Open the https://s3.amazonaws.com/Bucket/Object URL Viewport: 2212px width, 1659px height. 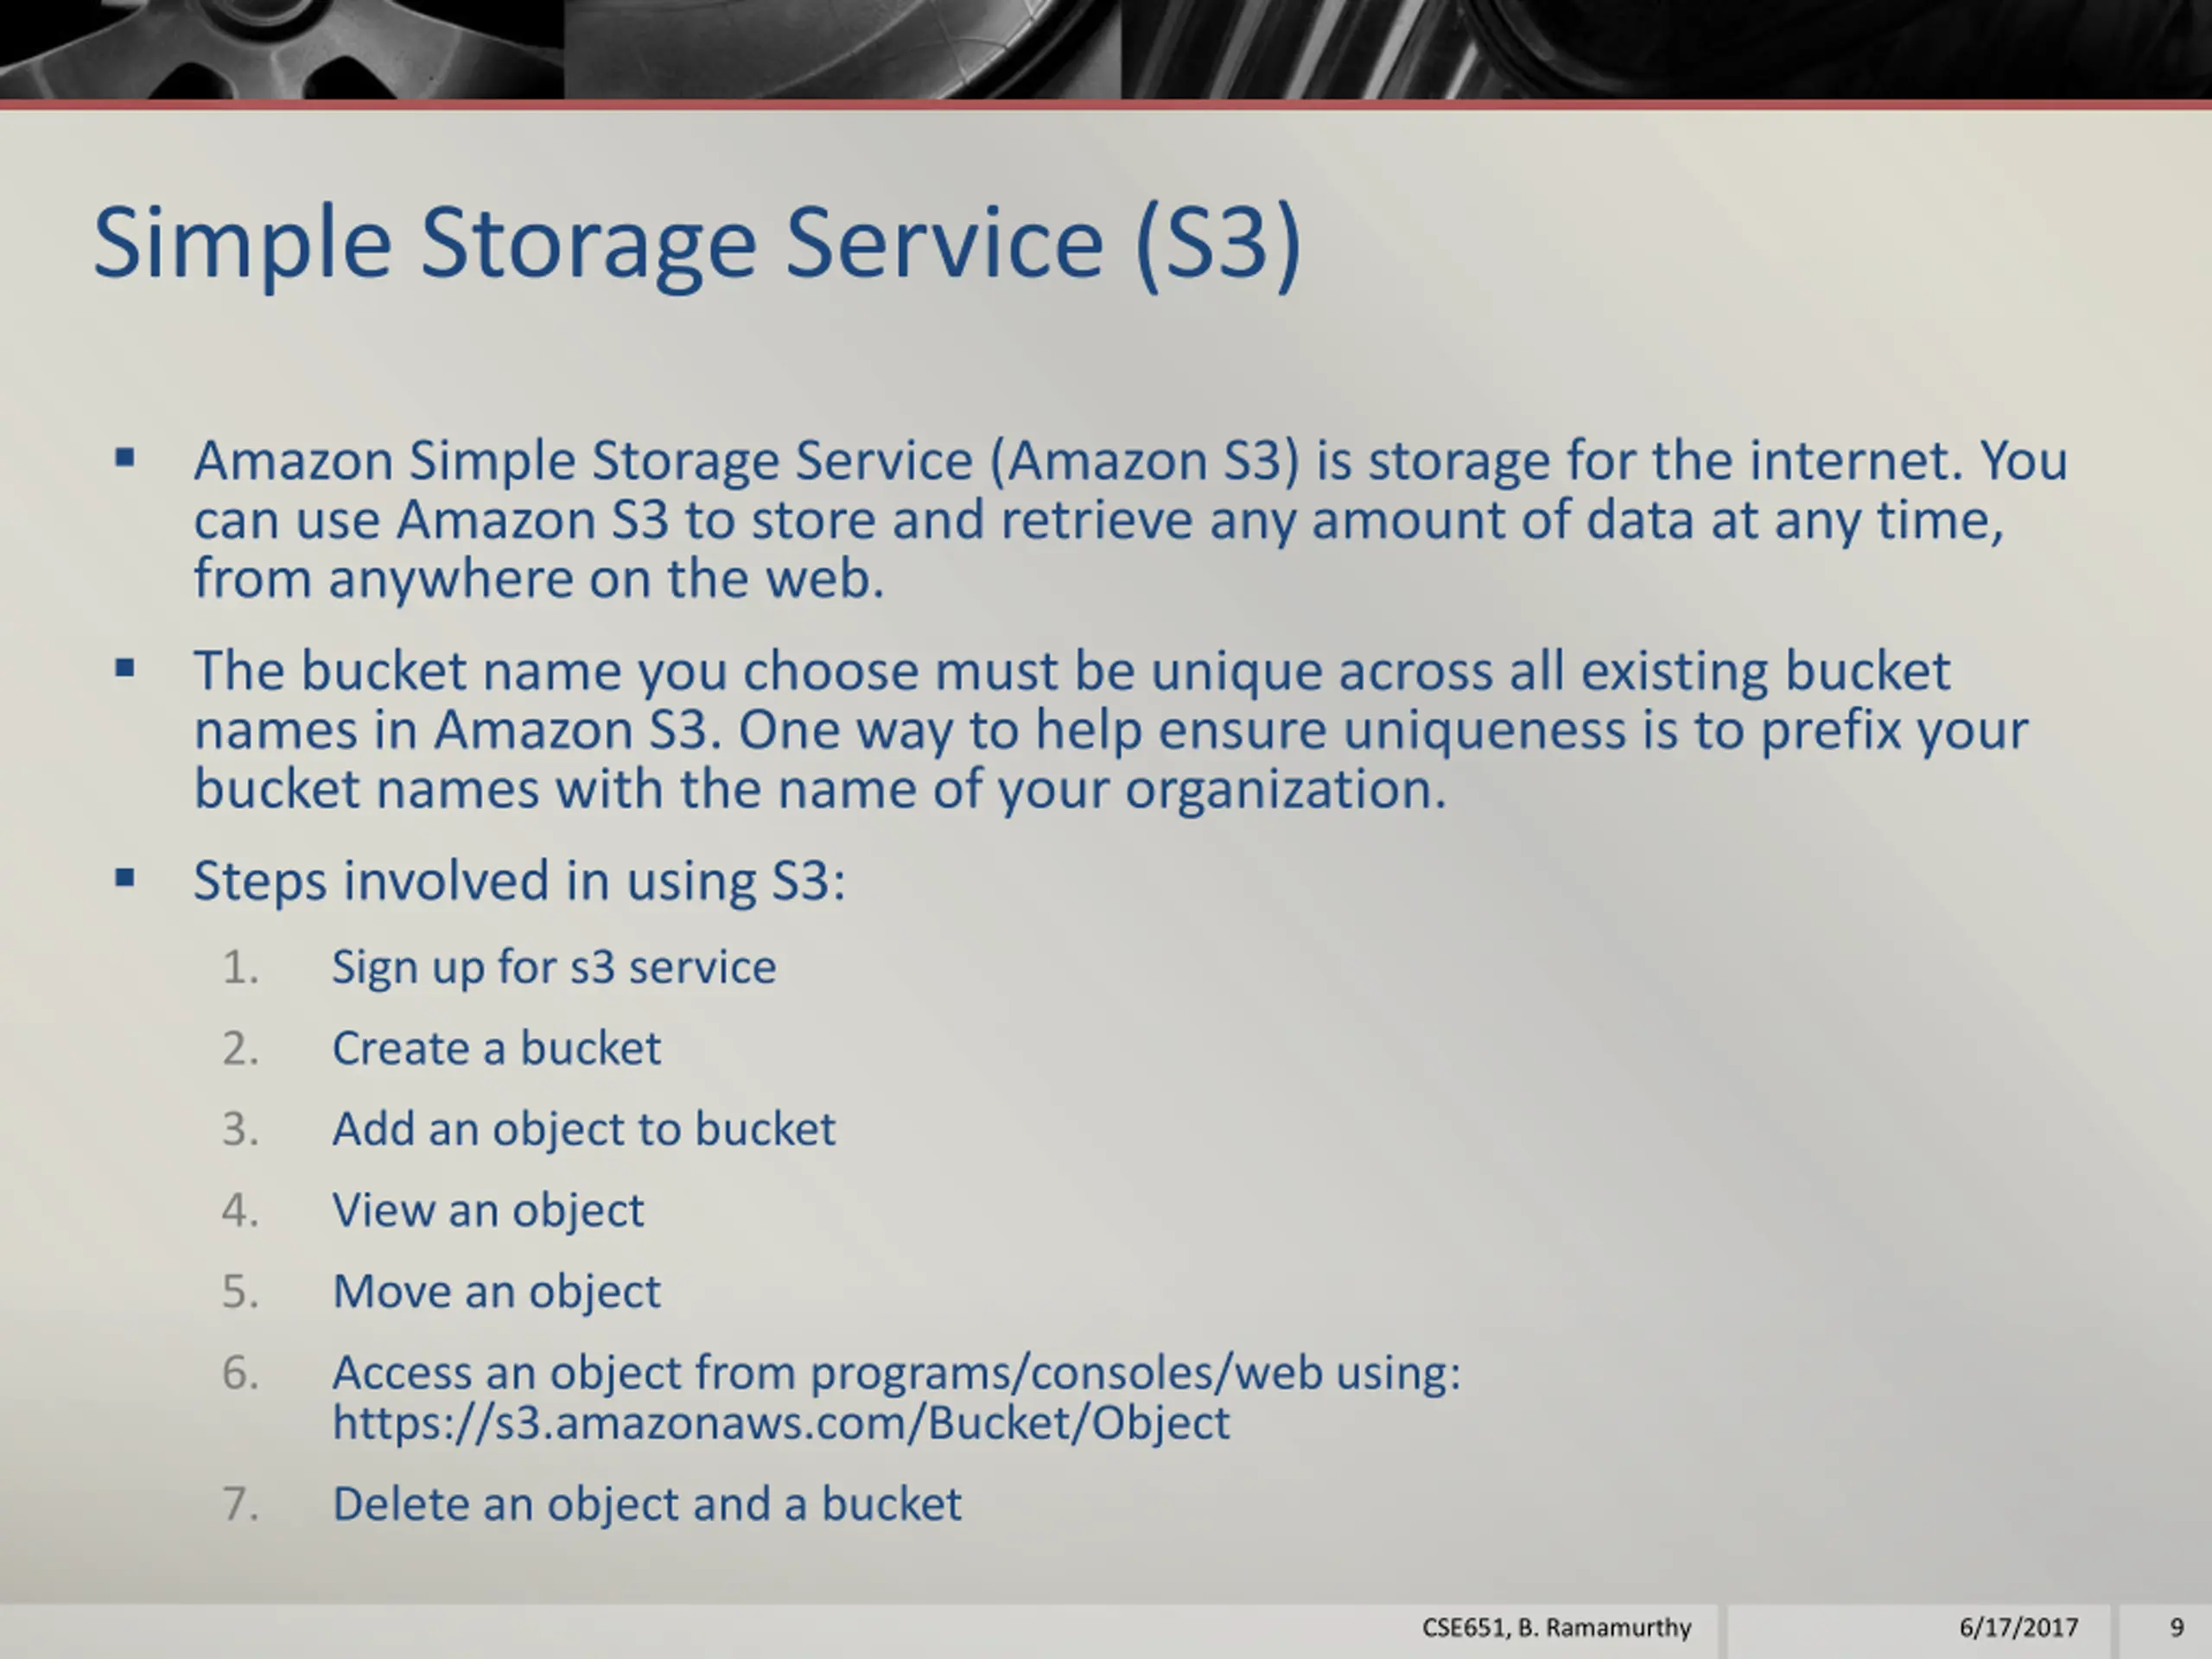[x=781, y=1423]
